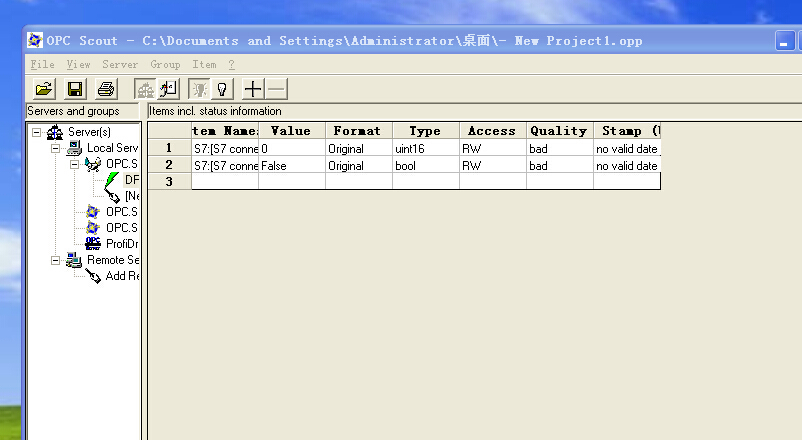Click the Local Serv computer icon
802x440 pixels.
(74, 148)
